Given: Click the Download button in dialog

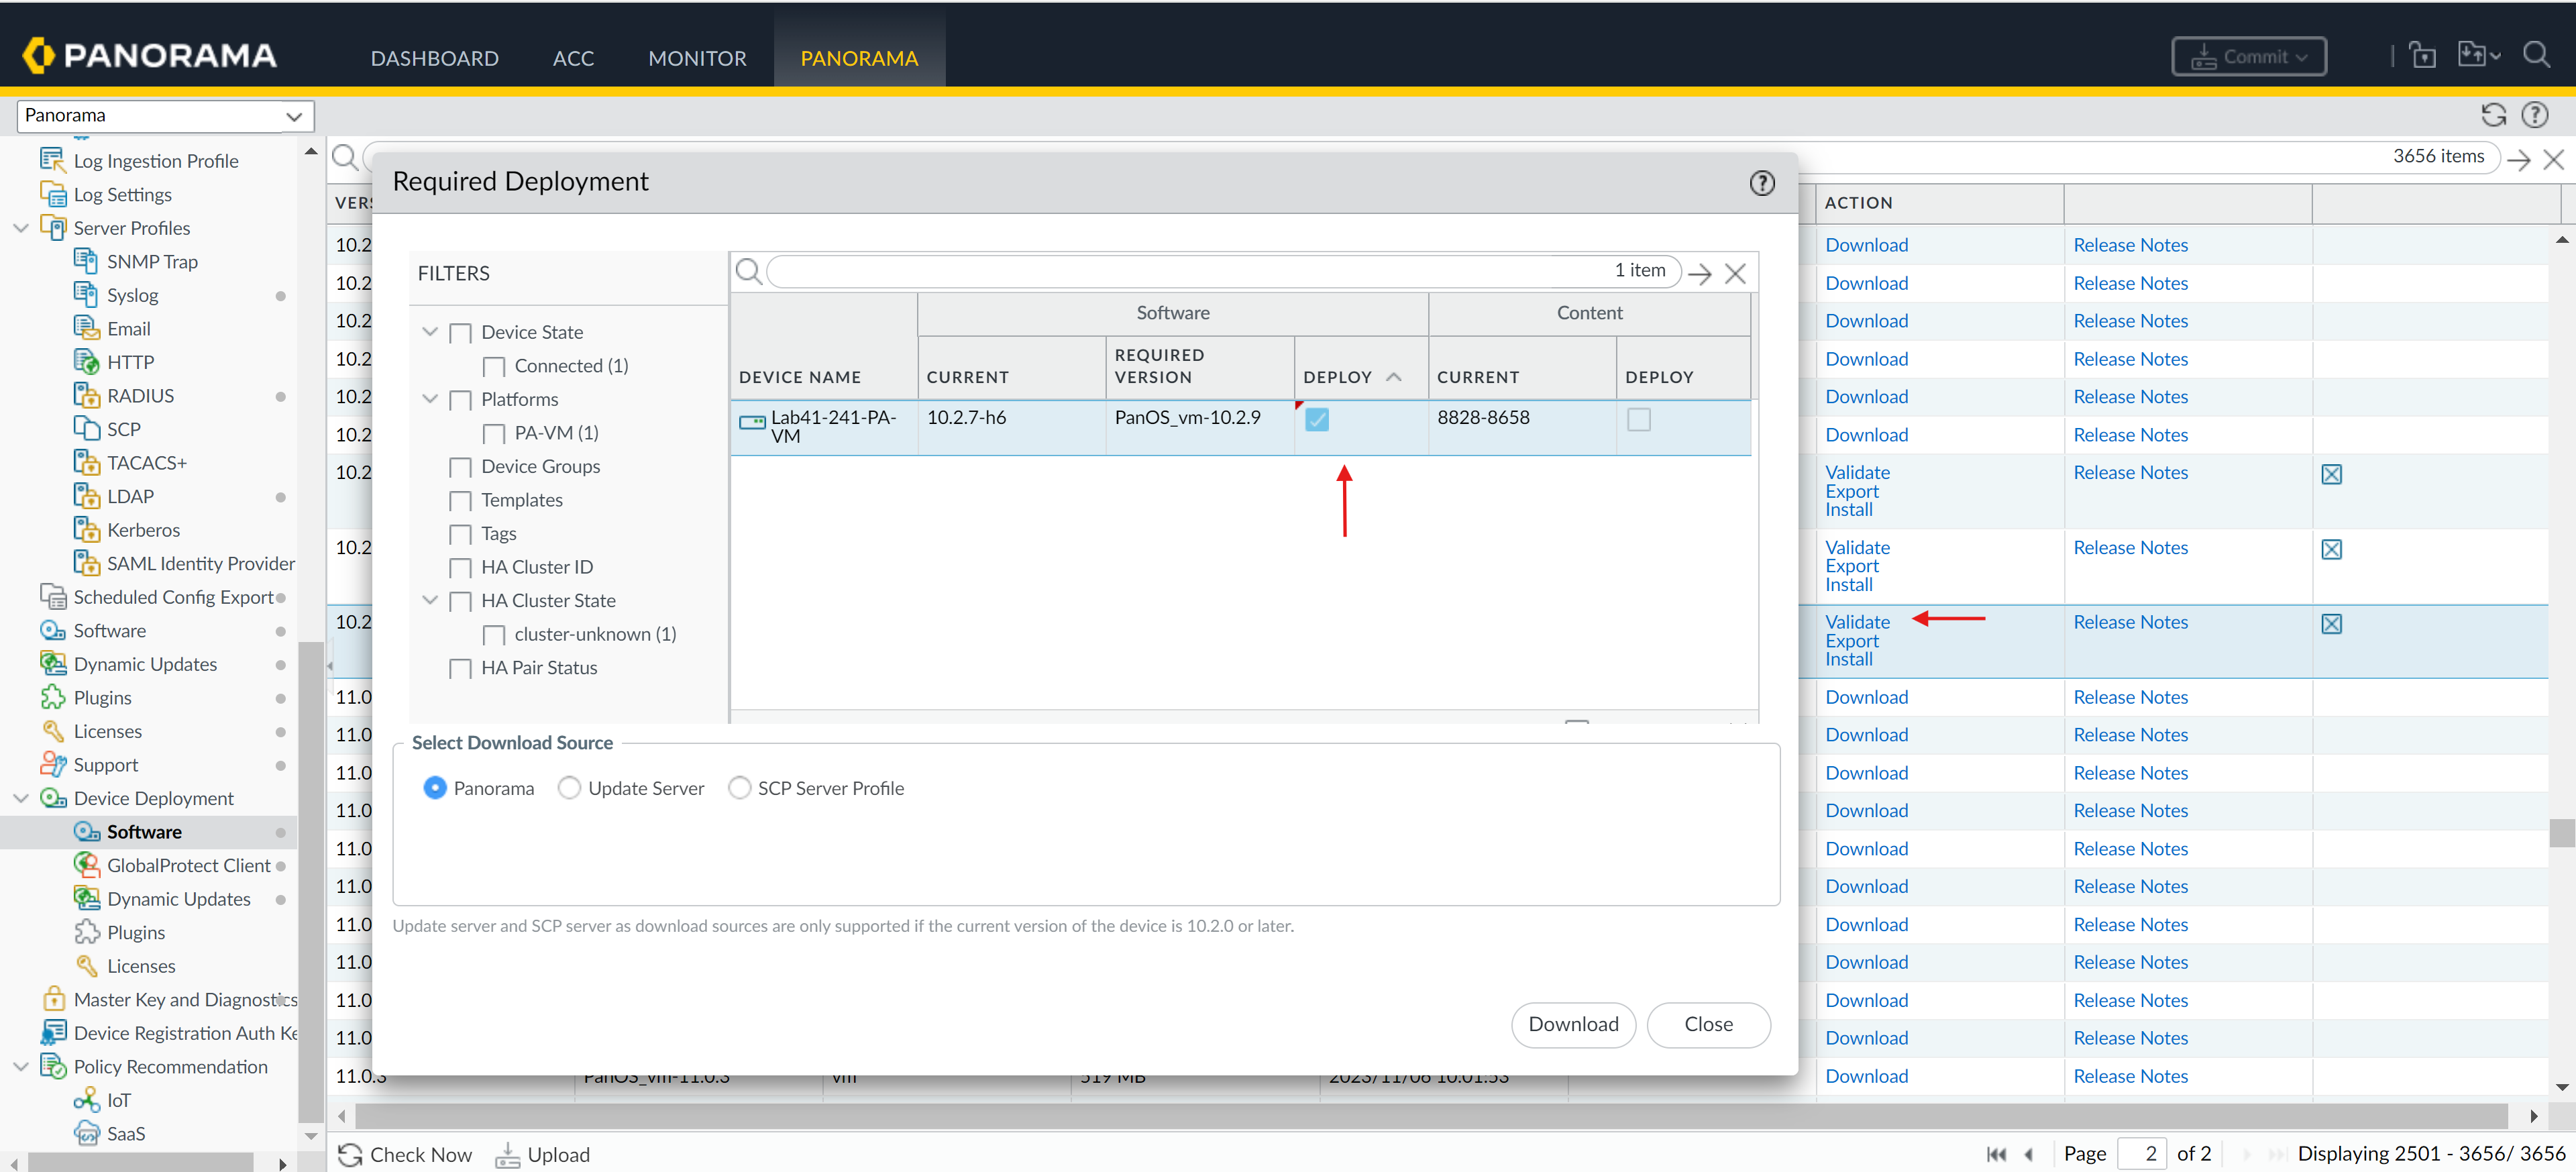Looking at the screenshot, I should click(1572, 1024).
